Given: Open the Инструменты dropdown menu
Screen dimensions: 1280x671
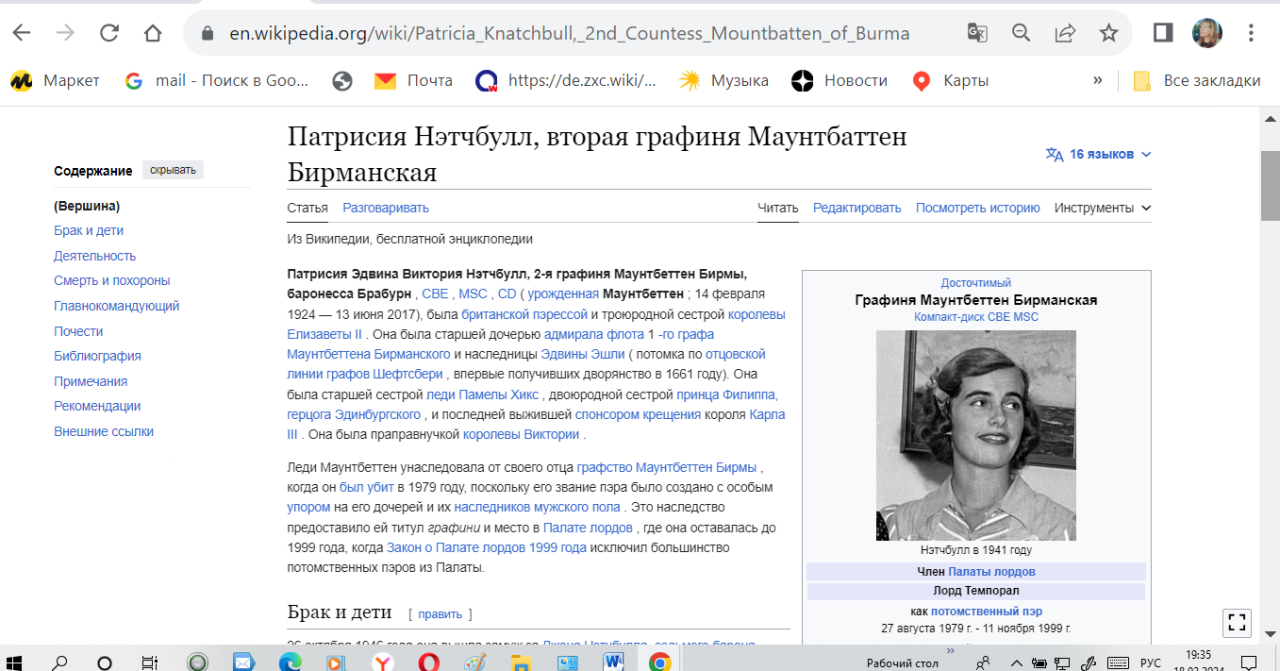Looking at the screenshot, I should point(1102,208).
